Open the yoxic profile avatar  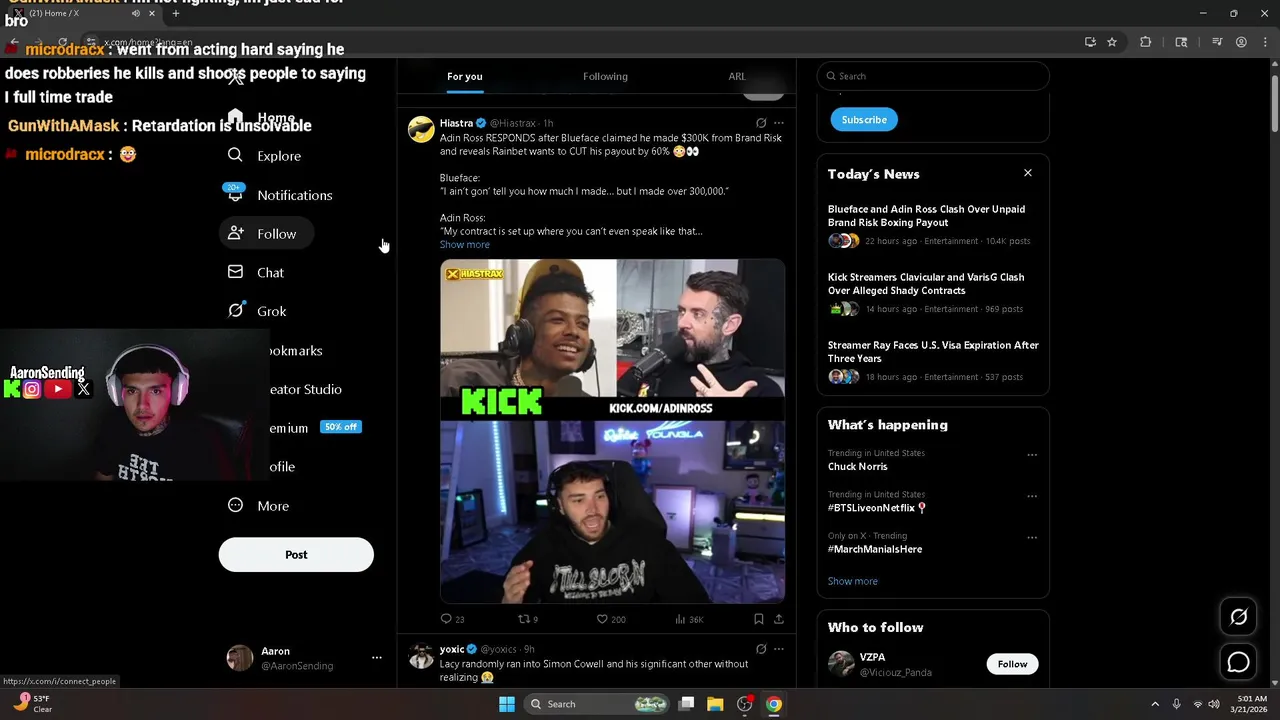point(421,655)
